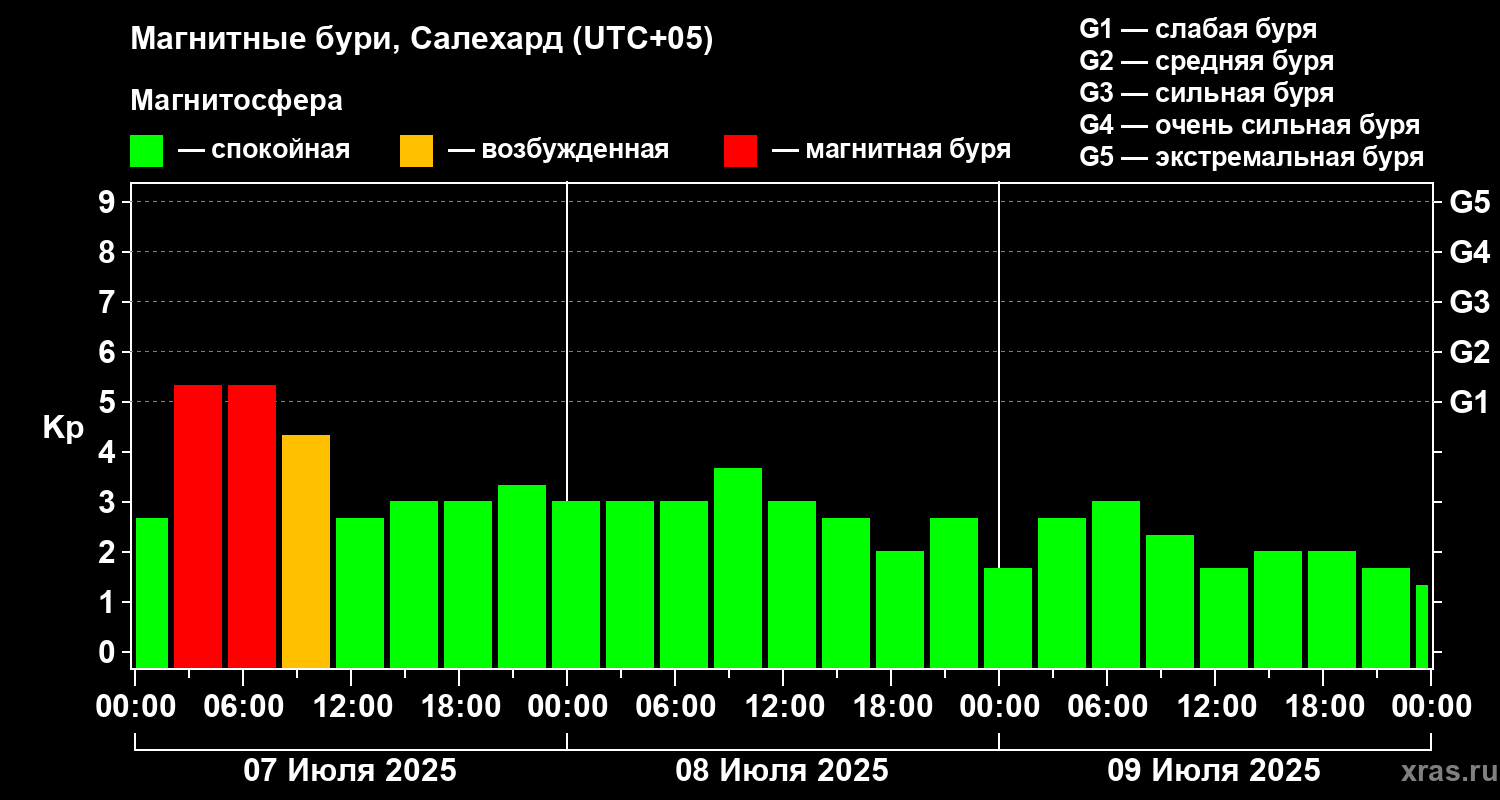Click the '18:00' time label under 08 Июля
Screen dimensions: 1500x800
891,706
